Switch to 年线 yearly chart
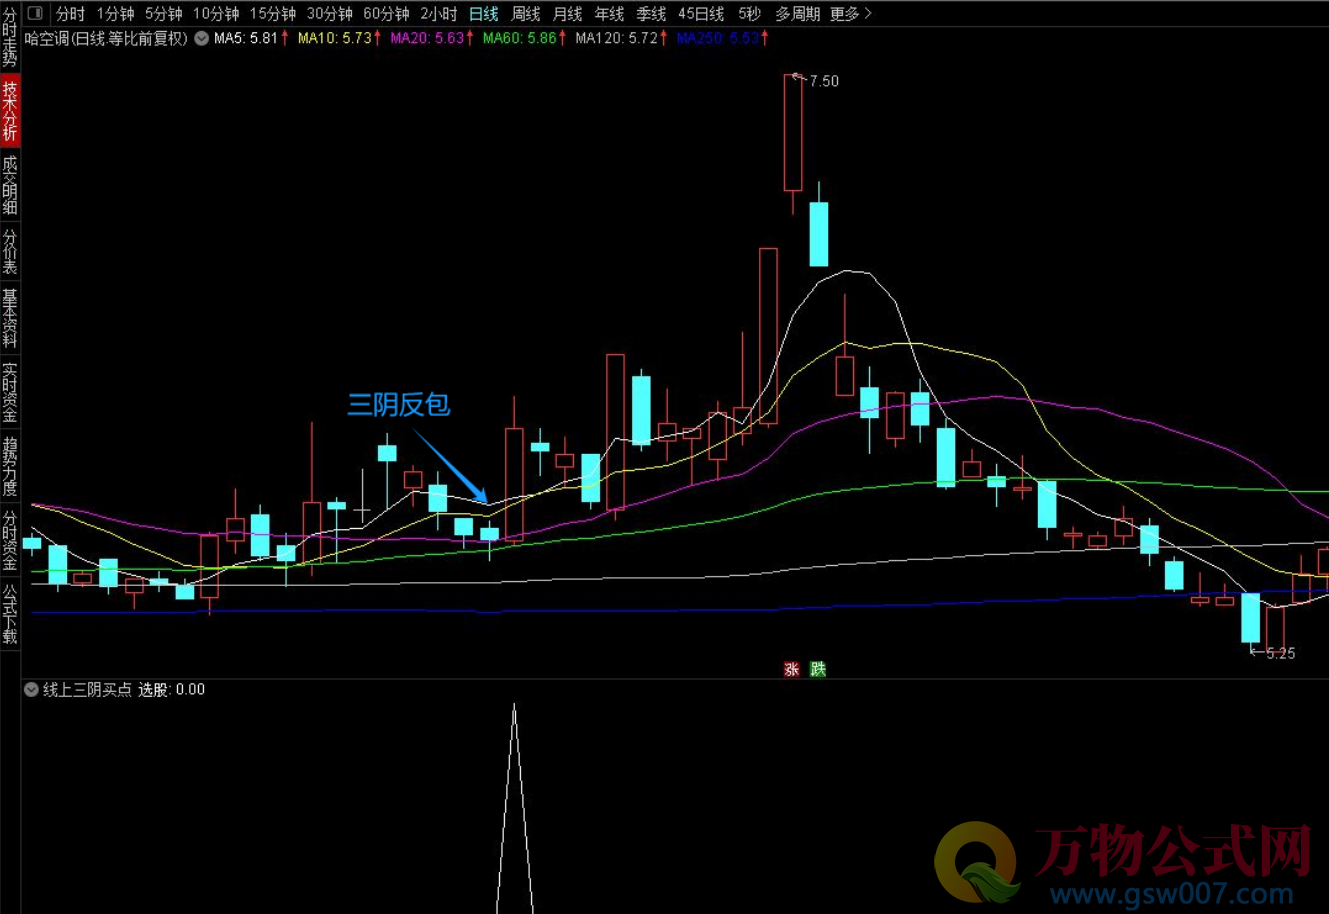1329x914 pixels. 609,14
